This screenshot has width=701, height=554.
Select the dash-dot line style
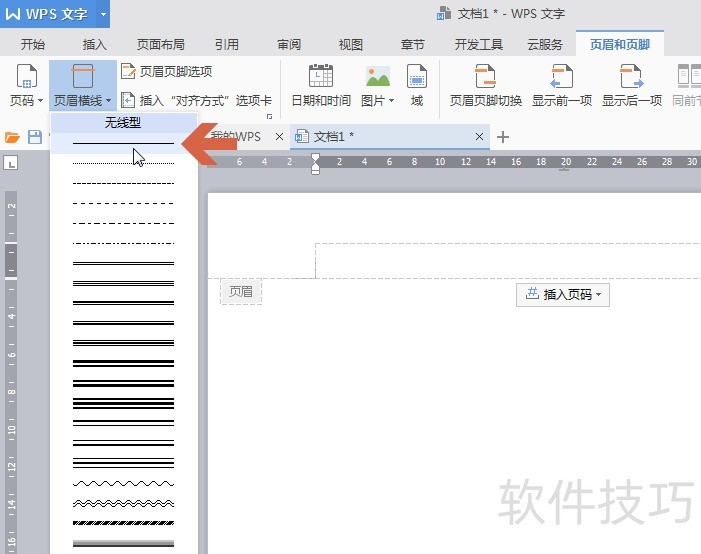[123, 223]
